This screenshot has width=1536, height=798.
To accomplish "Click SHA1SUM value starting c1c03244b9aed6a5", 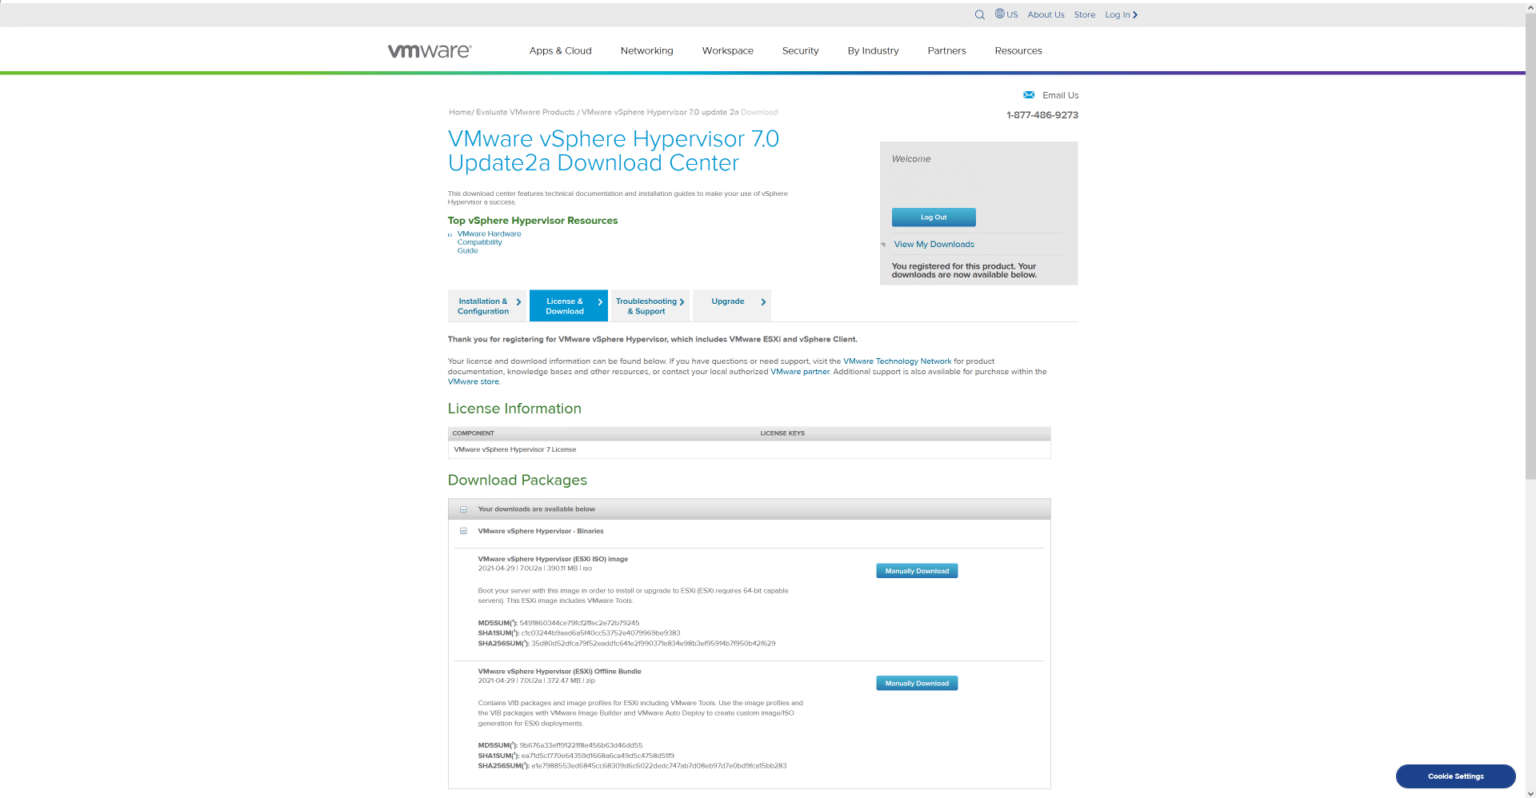I will click(x=600, y=633).
